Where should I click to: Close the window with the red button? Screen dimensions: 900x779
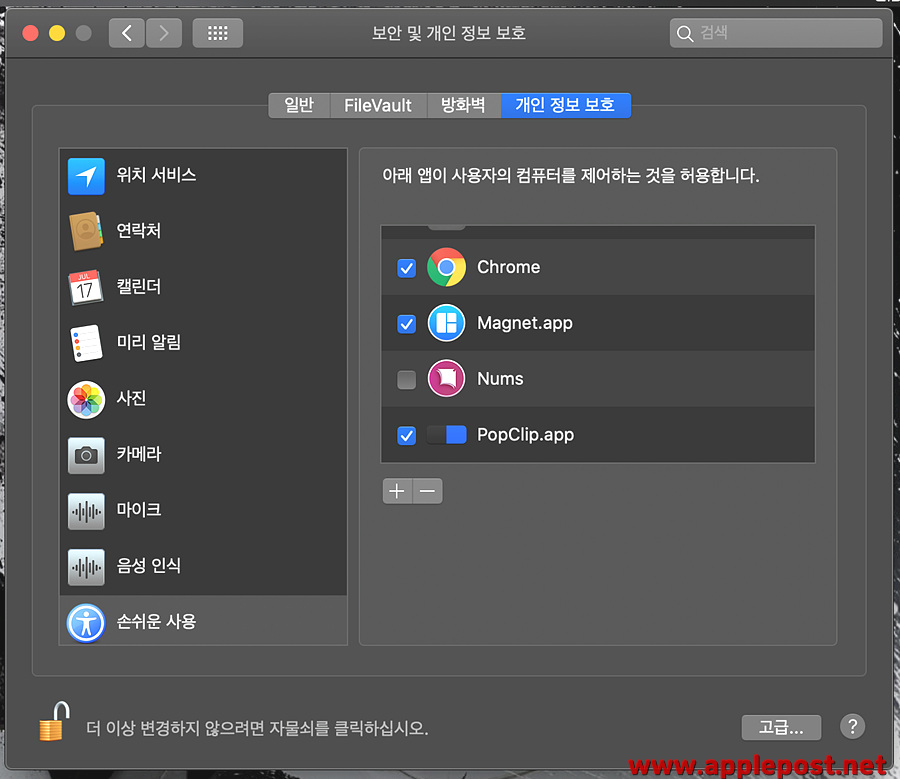pos(30,33)
